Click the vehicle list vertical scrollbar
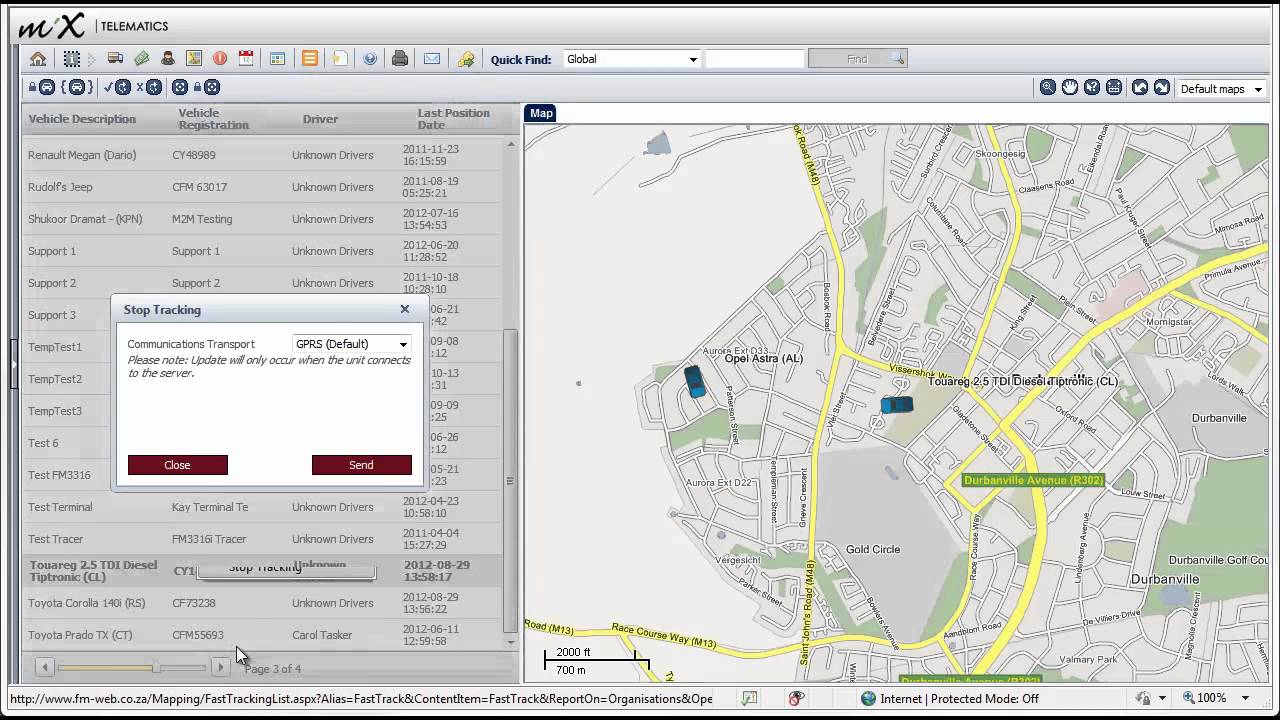The width and height of the screenshot is (1280, 720). (x=510, y=480)
